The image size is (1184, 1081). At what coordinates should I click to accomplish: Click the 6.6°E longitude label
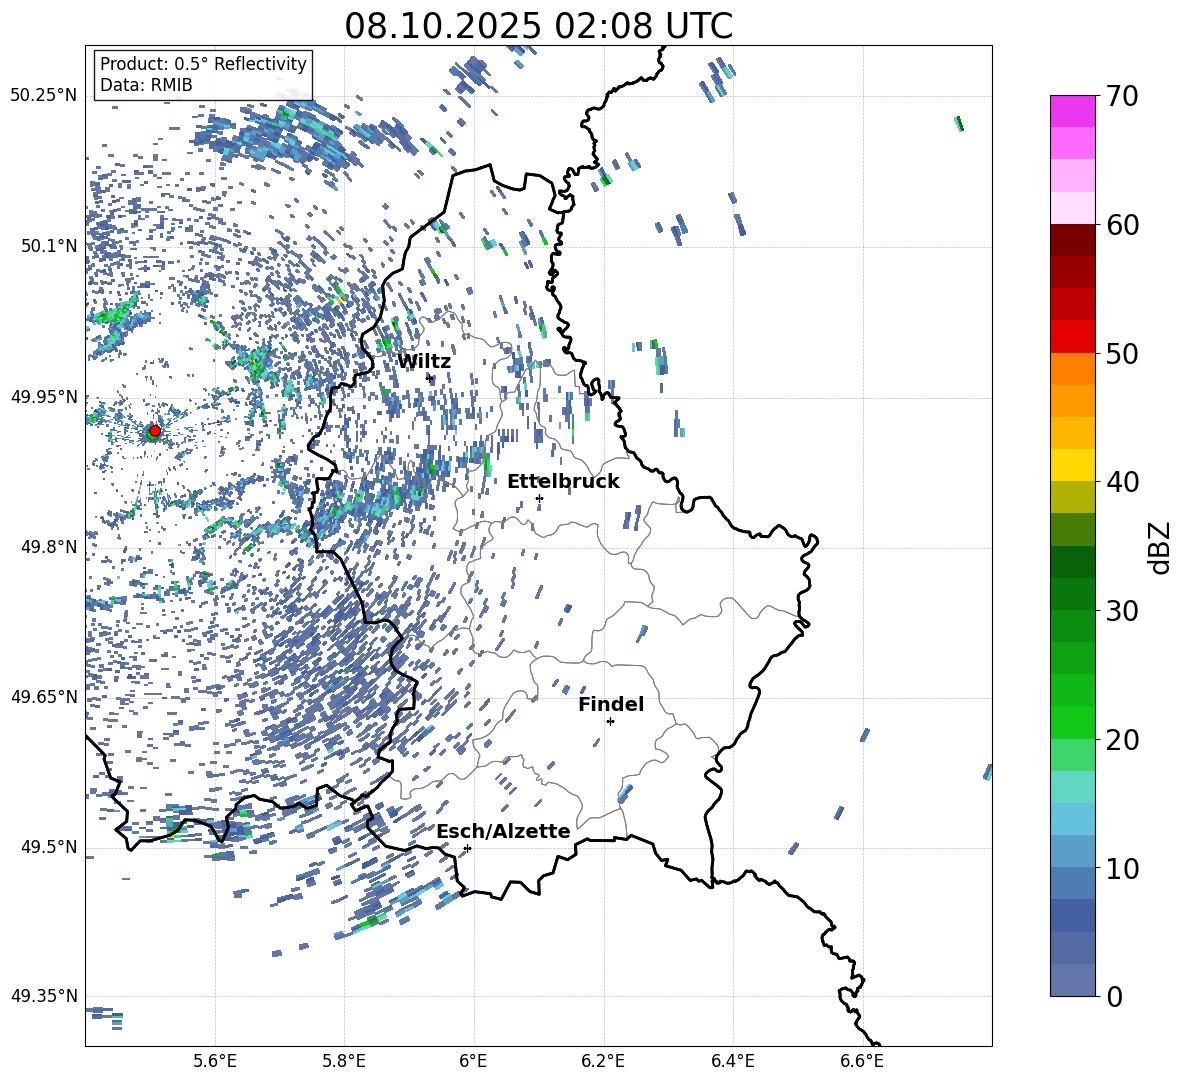pos(862,1061)
